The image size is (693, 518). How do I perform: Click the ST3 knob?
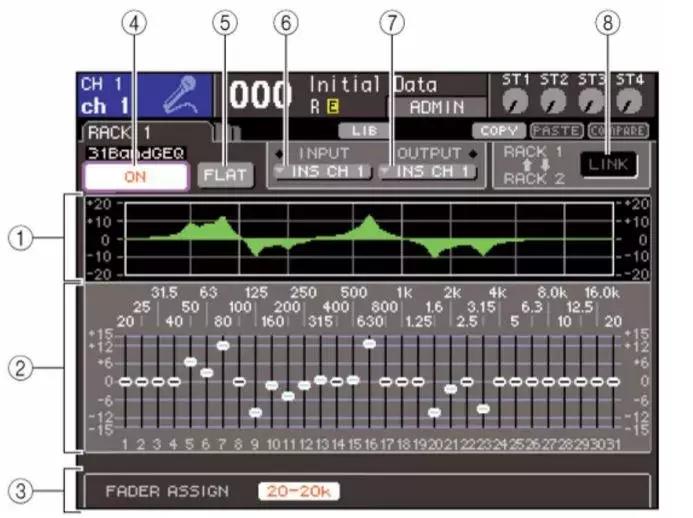click(x=591, y=101)
